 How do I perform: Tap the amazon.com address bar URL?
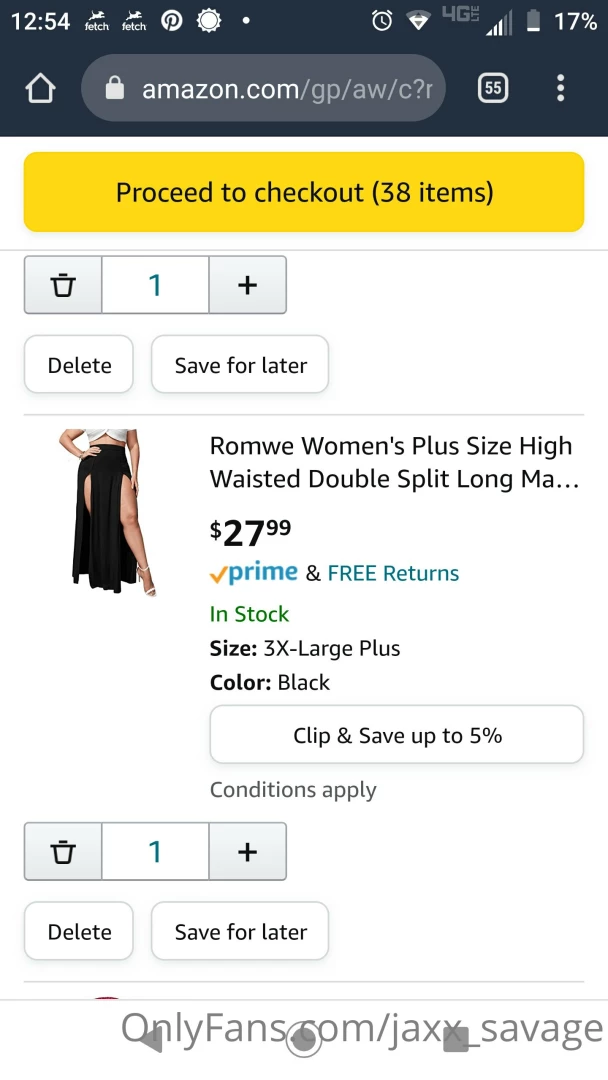286,89
